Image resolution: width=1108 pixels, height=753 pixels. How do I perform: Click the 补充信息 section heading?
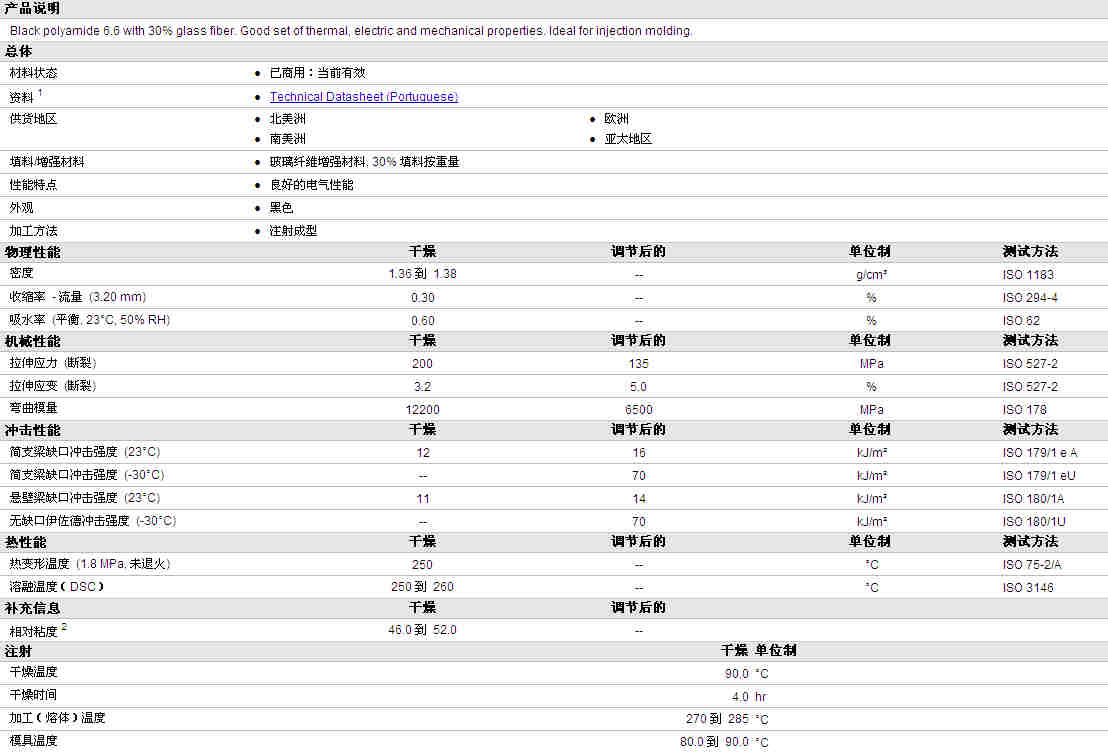click(32, 608)
